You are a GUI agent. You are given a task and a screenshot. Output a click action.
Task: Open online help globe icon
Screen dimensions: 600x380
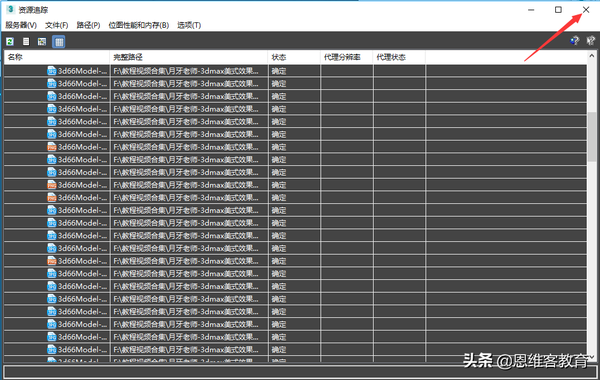point(575,40)
